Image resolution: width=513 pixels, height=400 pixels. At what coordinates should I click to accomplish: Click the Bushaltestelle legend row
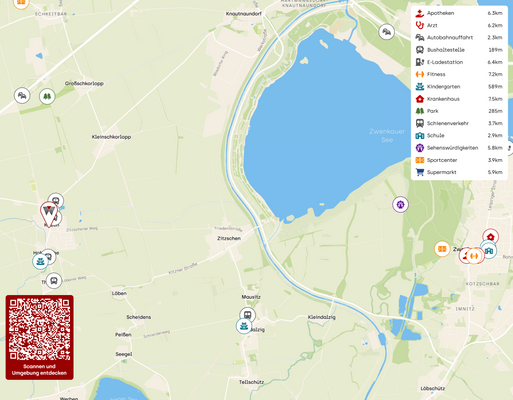tap(459, 50)
